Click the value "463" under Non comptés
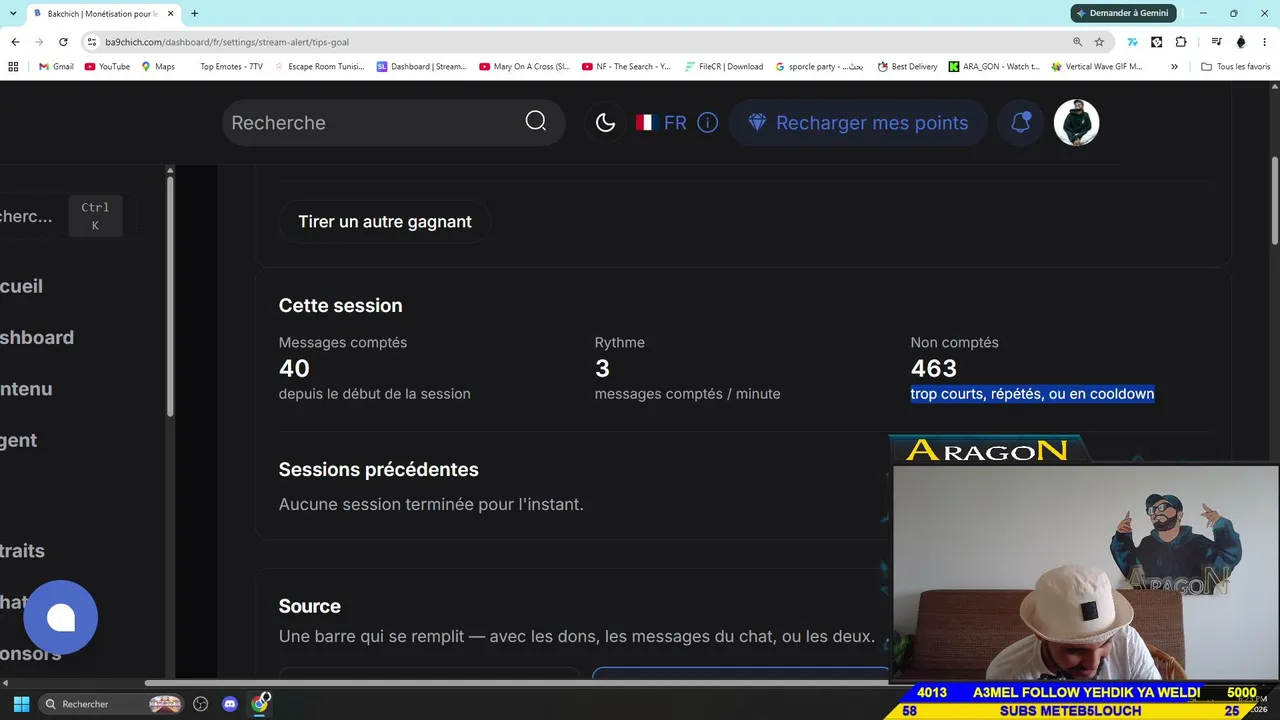 [x=934, y=368]
